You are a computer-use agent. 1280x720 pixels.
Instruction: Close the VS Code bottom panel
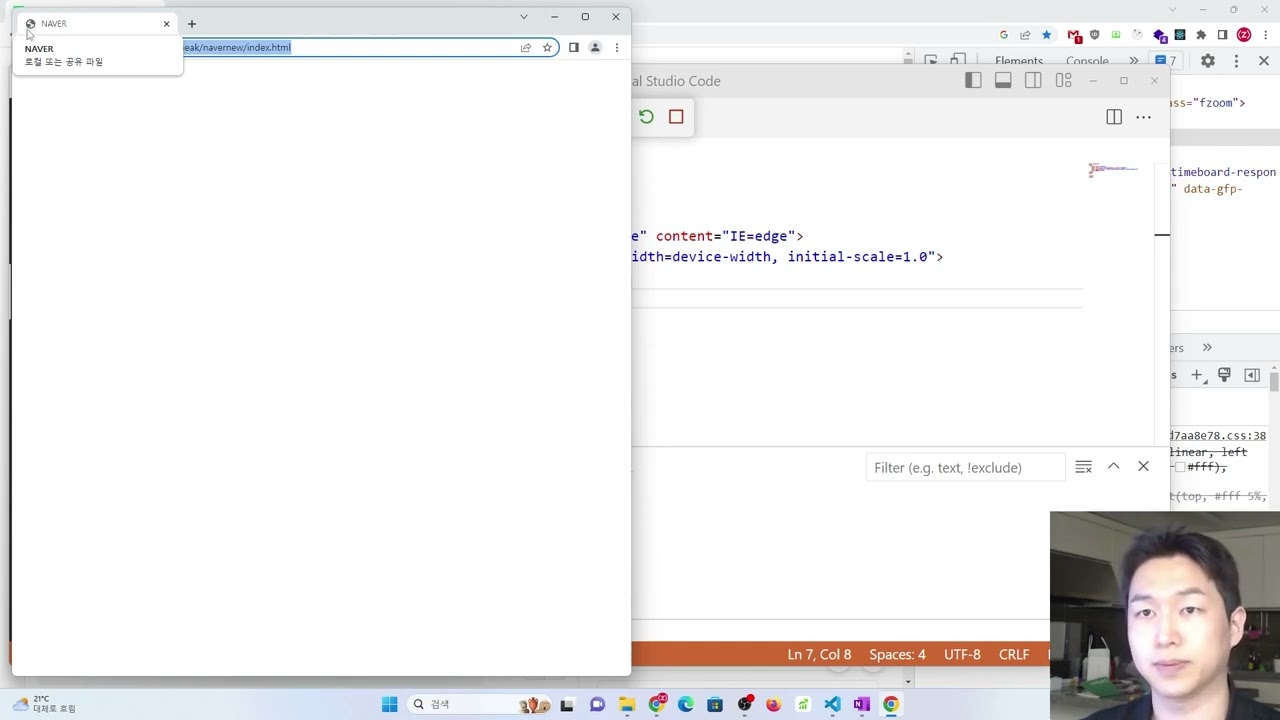coord(1143,467)
